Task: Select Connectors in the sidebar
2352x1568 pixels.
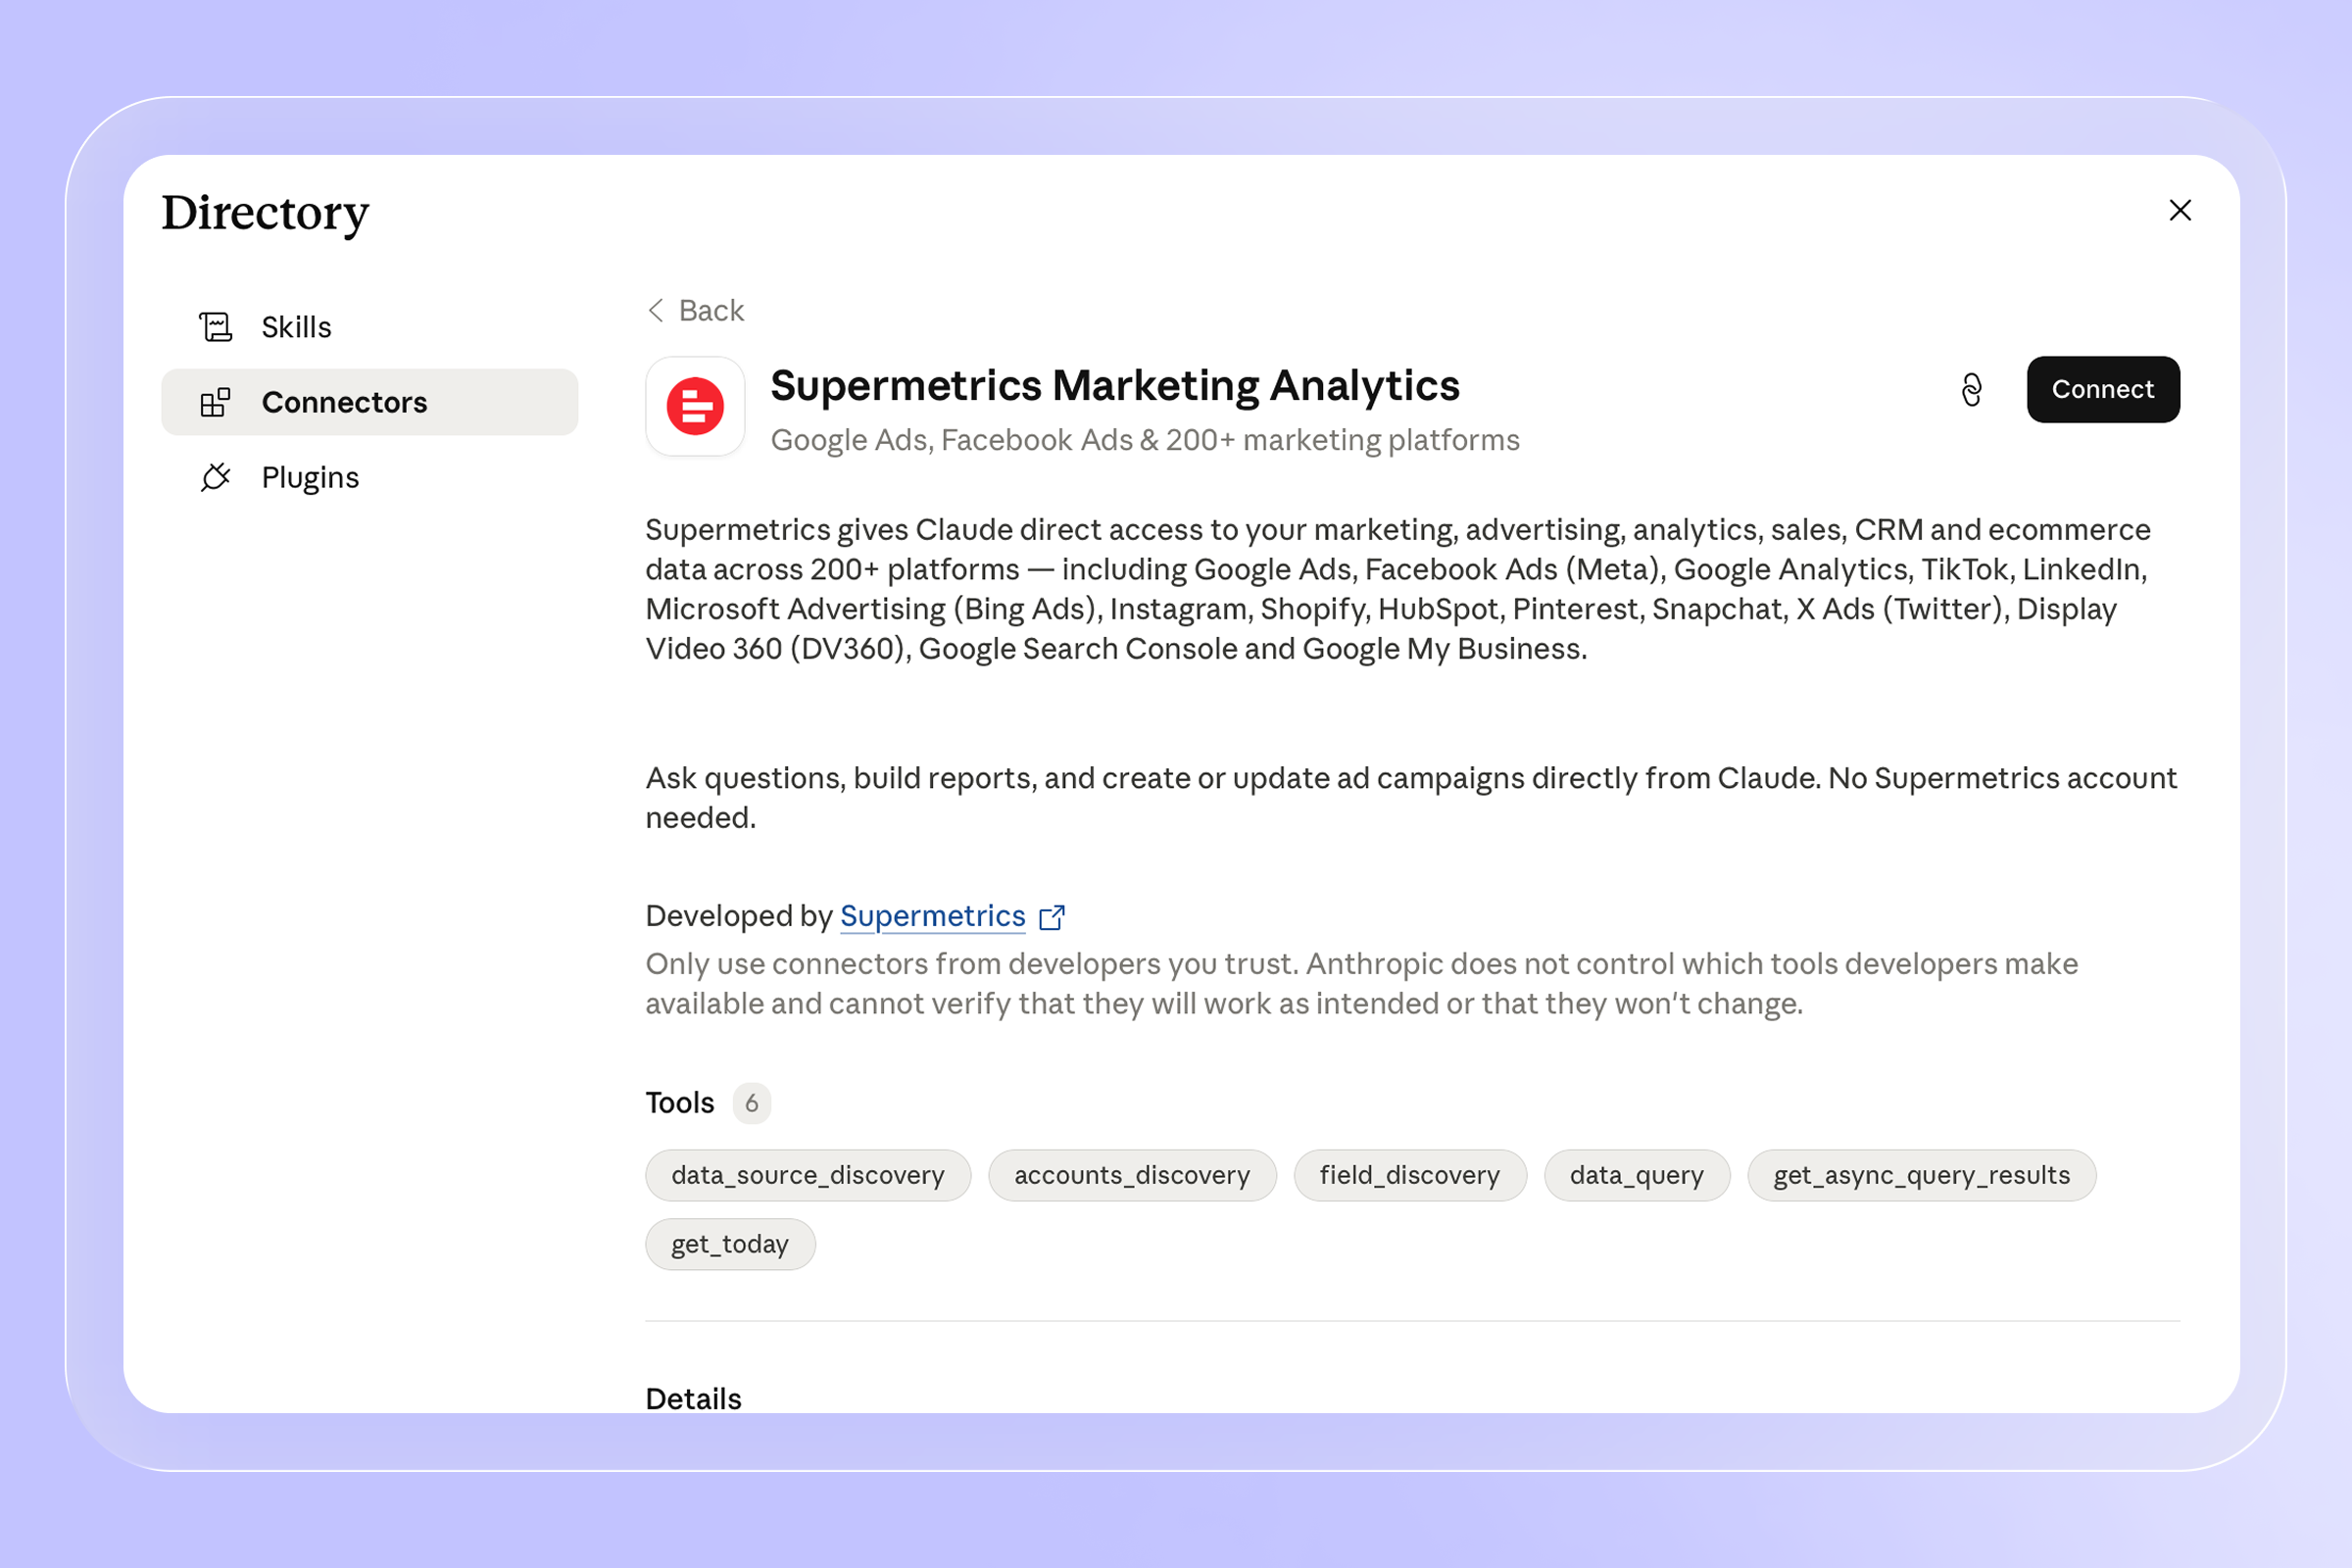Action: 369,402
